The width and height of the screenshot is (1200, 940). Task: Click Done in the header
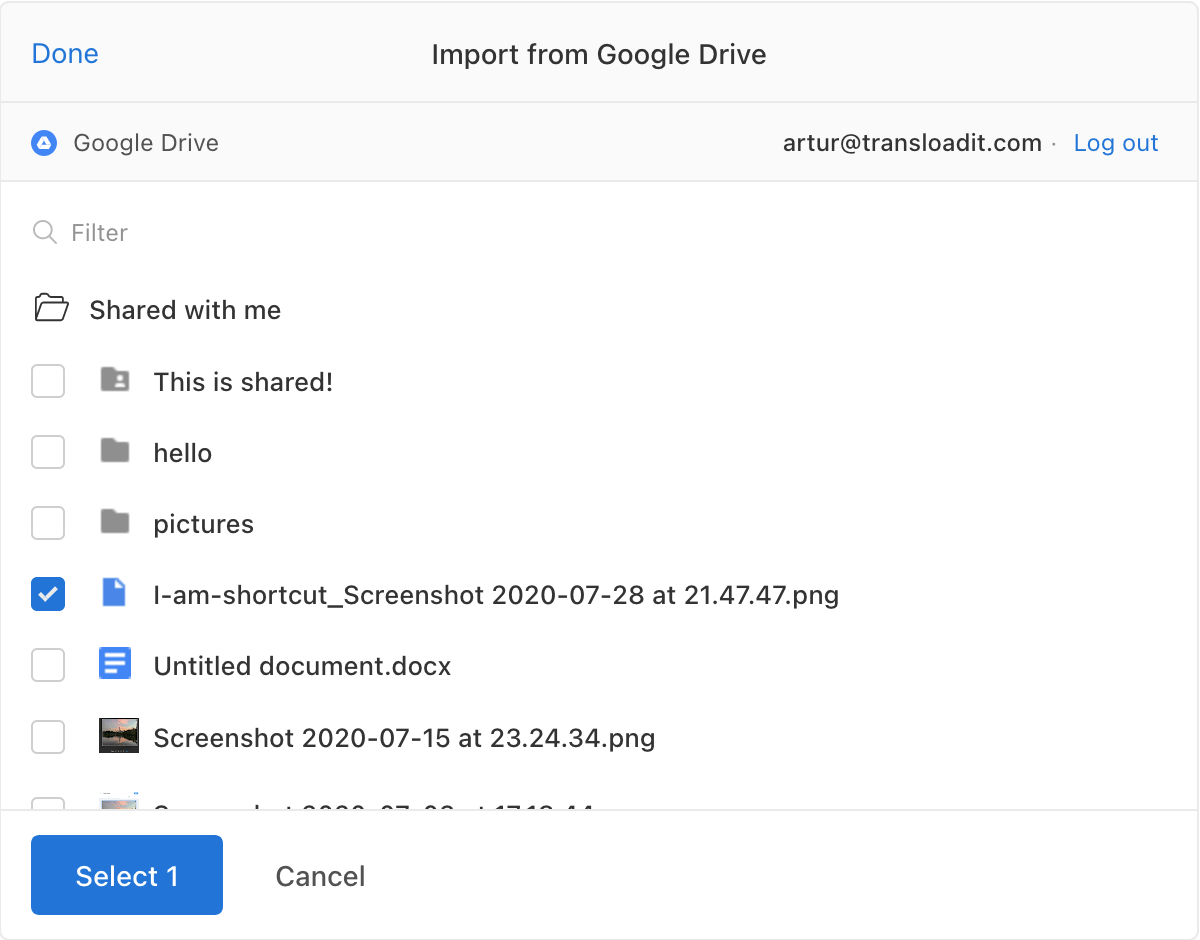pyautogui.click(x=65, y=53)
